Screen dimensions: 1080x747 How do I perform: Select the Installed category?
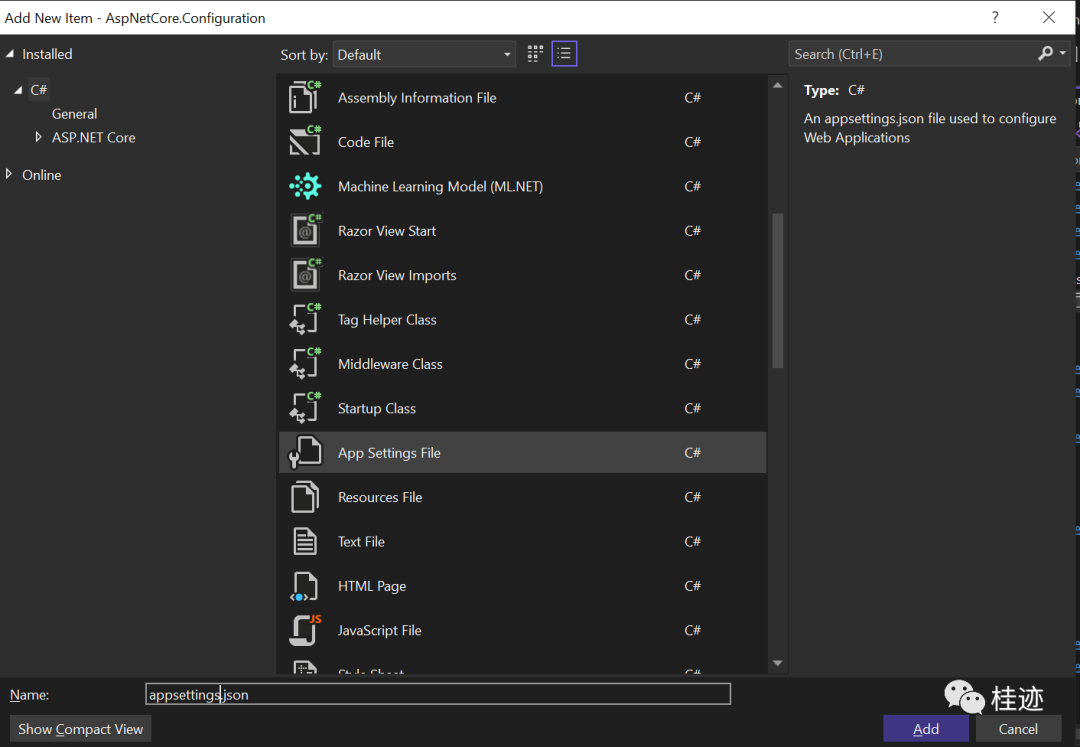[x=47, y=54]
